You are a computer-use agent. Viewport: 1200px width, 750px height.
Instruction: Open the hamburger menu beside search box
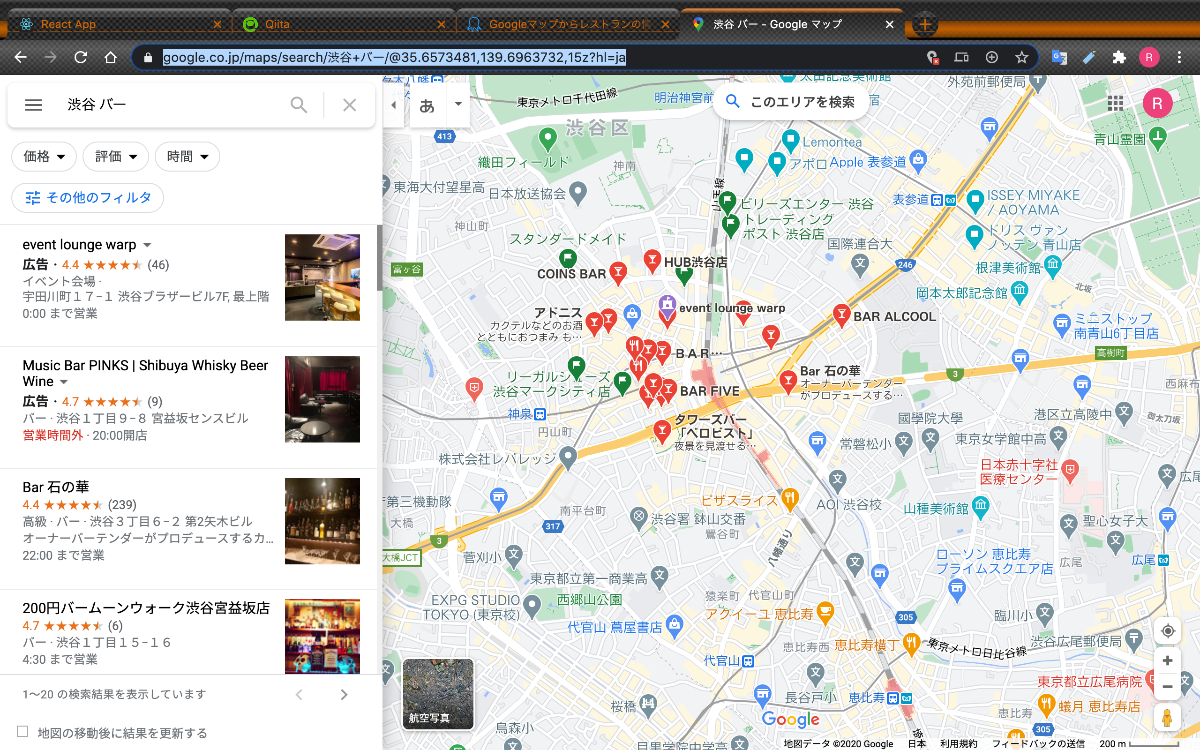33,105
